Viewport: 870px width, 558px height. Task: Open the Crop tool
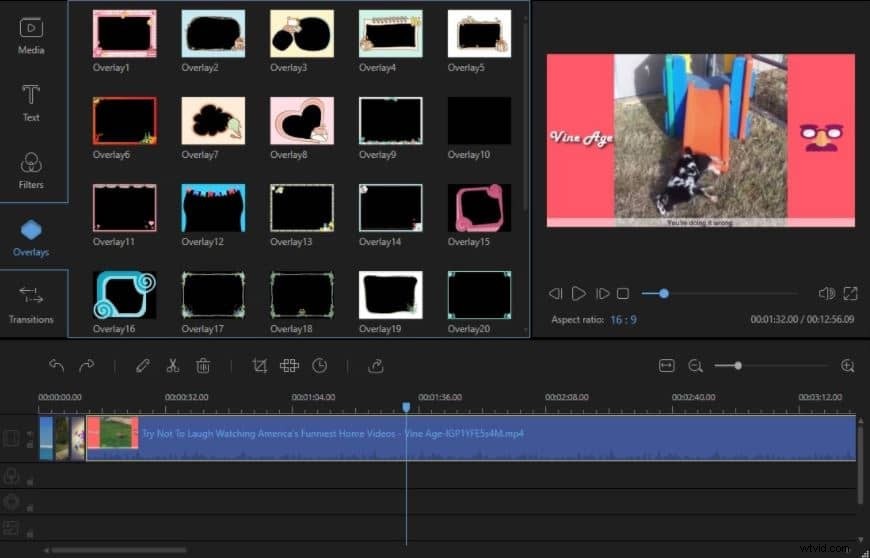259,366
